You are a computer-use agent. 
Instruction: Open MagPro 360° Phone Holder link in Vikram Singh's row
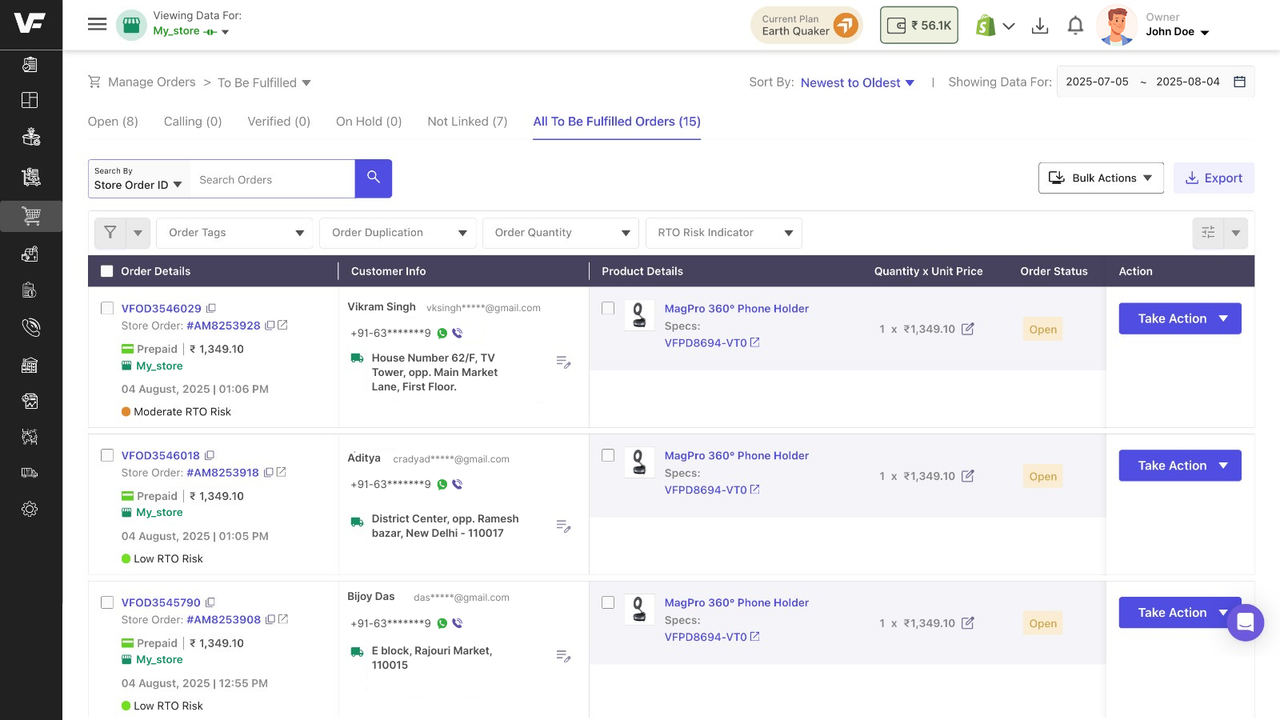pyautogui.click(x=737, y=309)
